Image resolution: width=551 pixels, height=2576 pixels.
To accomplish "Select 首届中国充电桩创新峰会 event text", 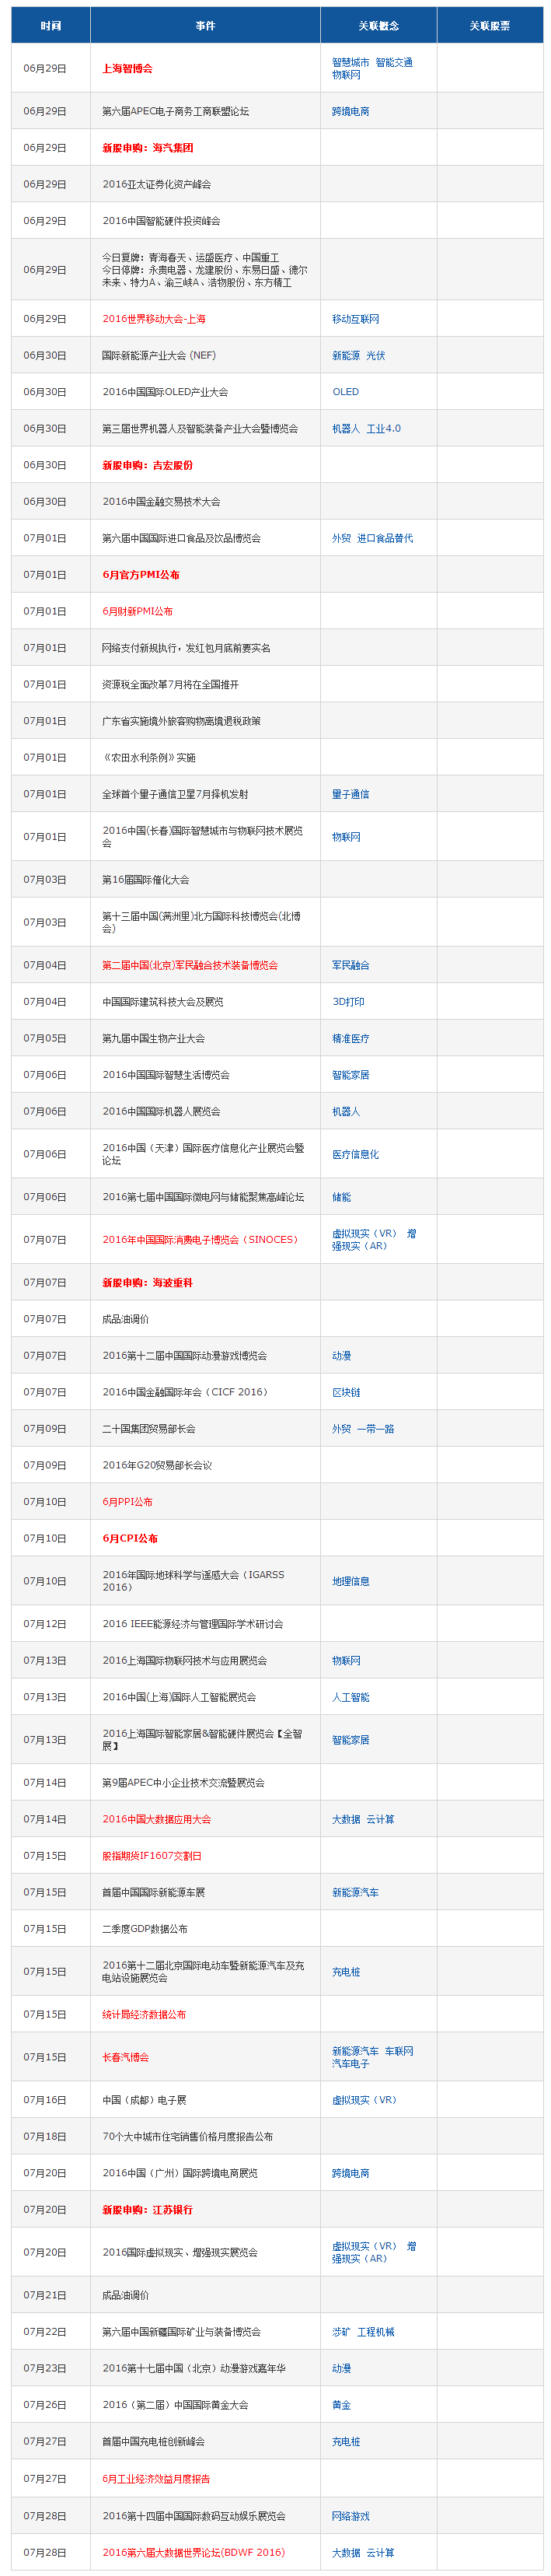I will 153,2441.
